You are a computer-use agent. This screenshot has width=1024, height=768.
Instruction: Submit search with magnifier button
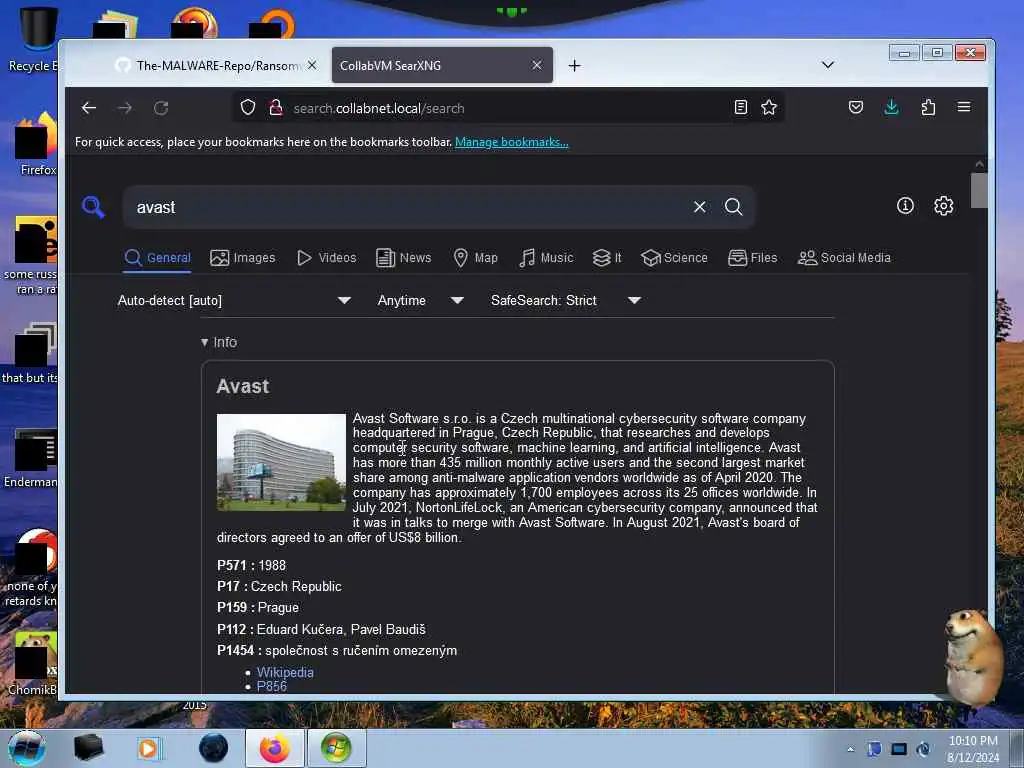(733, 207)
